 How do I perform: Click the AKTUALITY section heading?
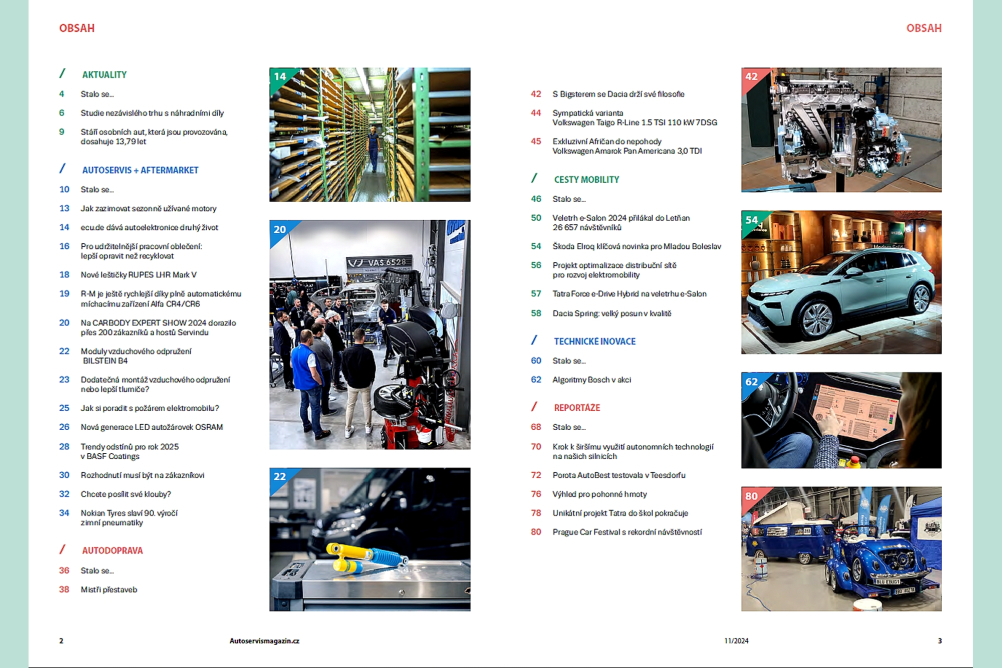(104, 75)
